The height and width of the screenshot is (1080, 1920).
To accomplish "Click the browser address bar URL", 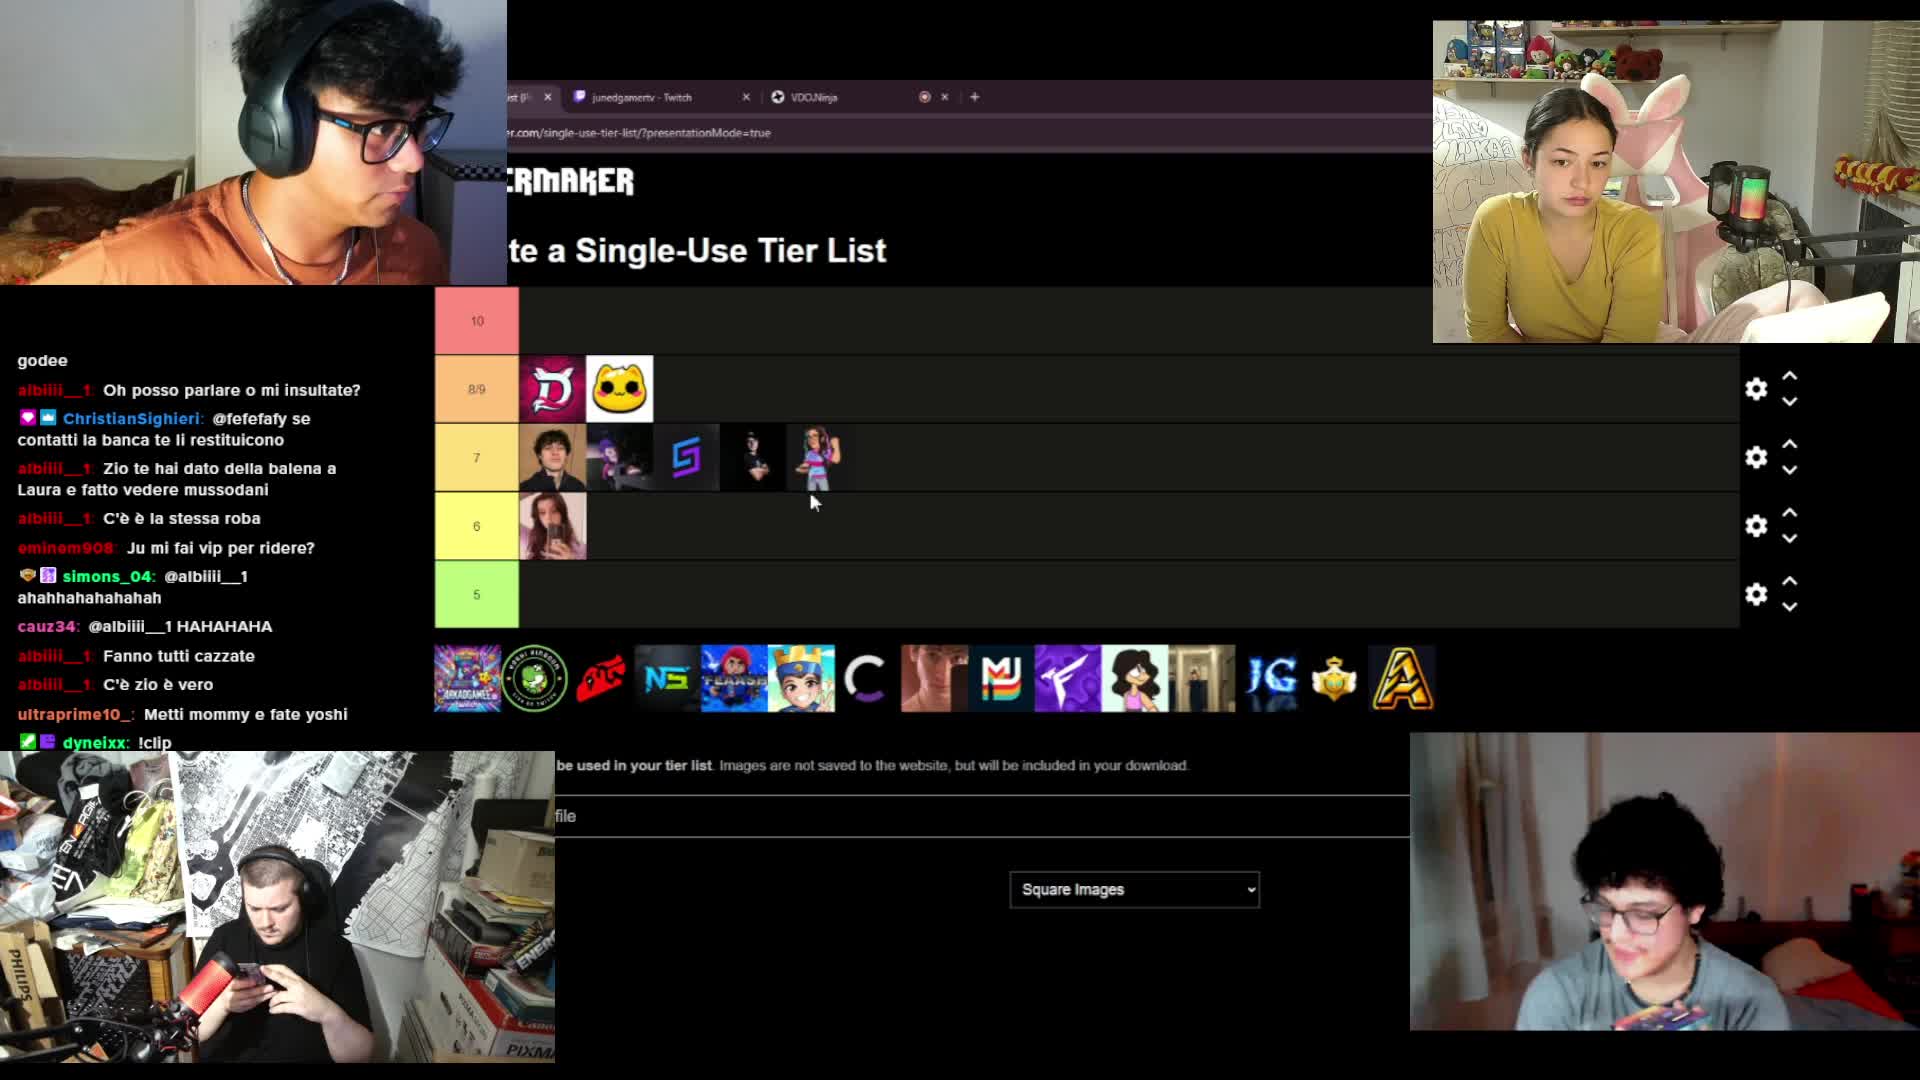I will click(x=640, y=133).
